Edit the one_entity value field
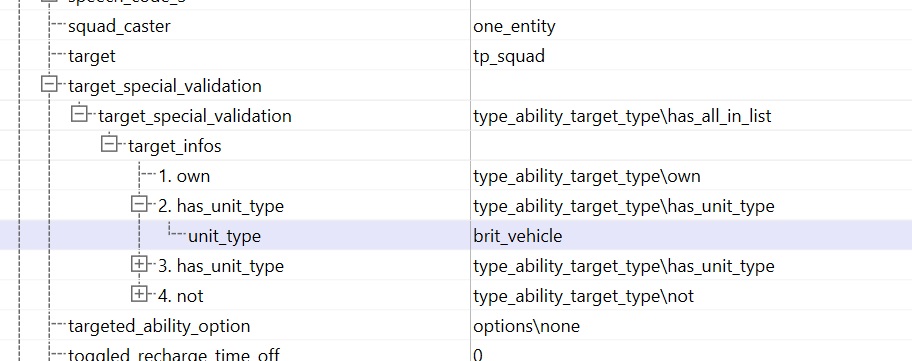Viewport: 912px width, 361px height. pyautogui.click(x=691, y=26)
